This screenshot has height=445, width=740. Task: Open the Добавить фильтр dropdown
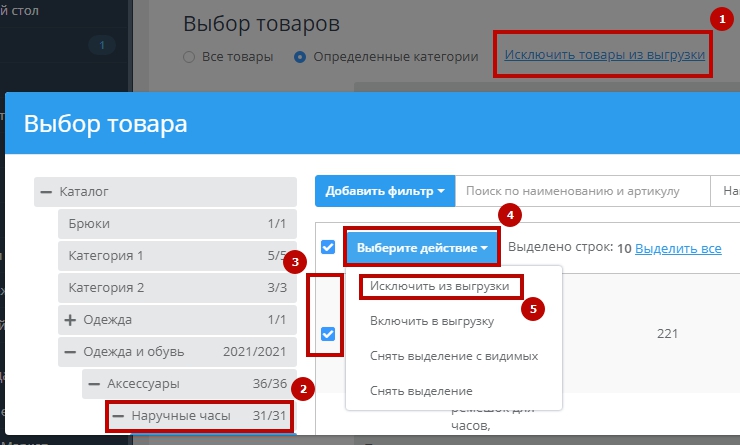pos(384,190)
